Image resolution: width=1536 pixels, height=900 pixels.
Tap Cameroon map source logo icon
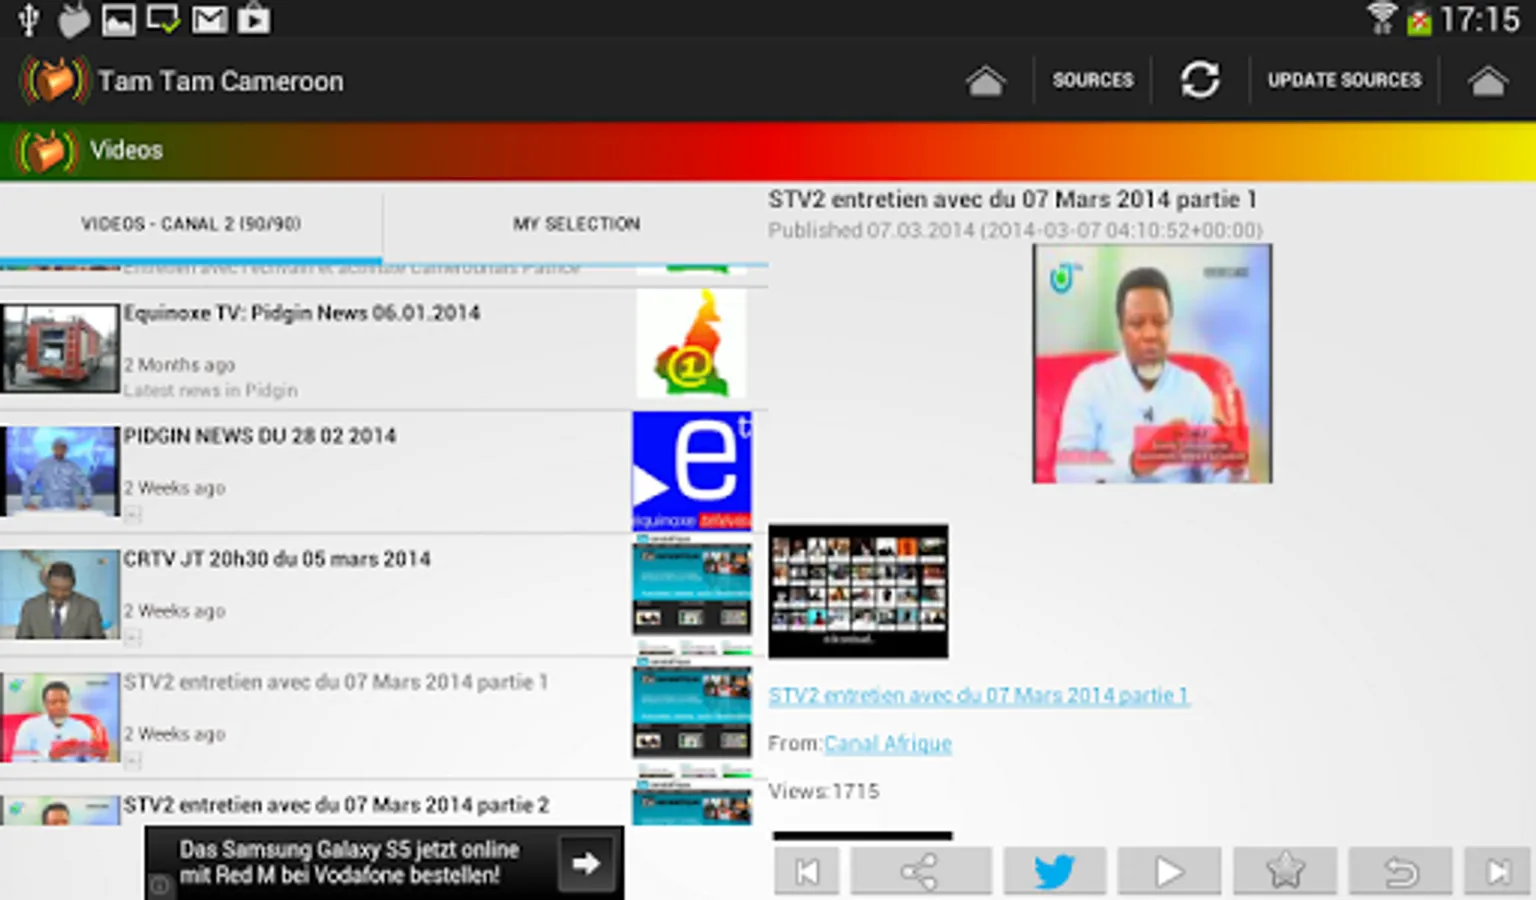[692, 344]
